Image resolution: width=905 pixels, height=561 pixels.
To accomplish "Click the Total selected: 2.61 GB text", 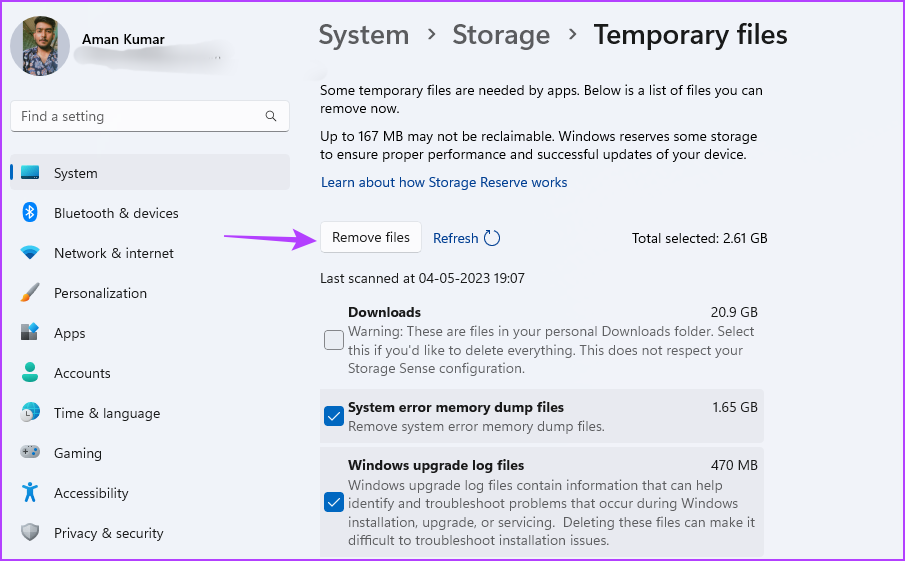I will (x=700, y=238).
